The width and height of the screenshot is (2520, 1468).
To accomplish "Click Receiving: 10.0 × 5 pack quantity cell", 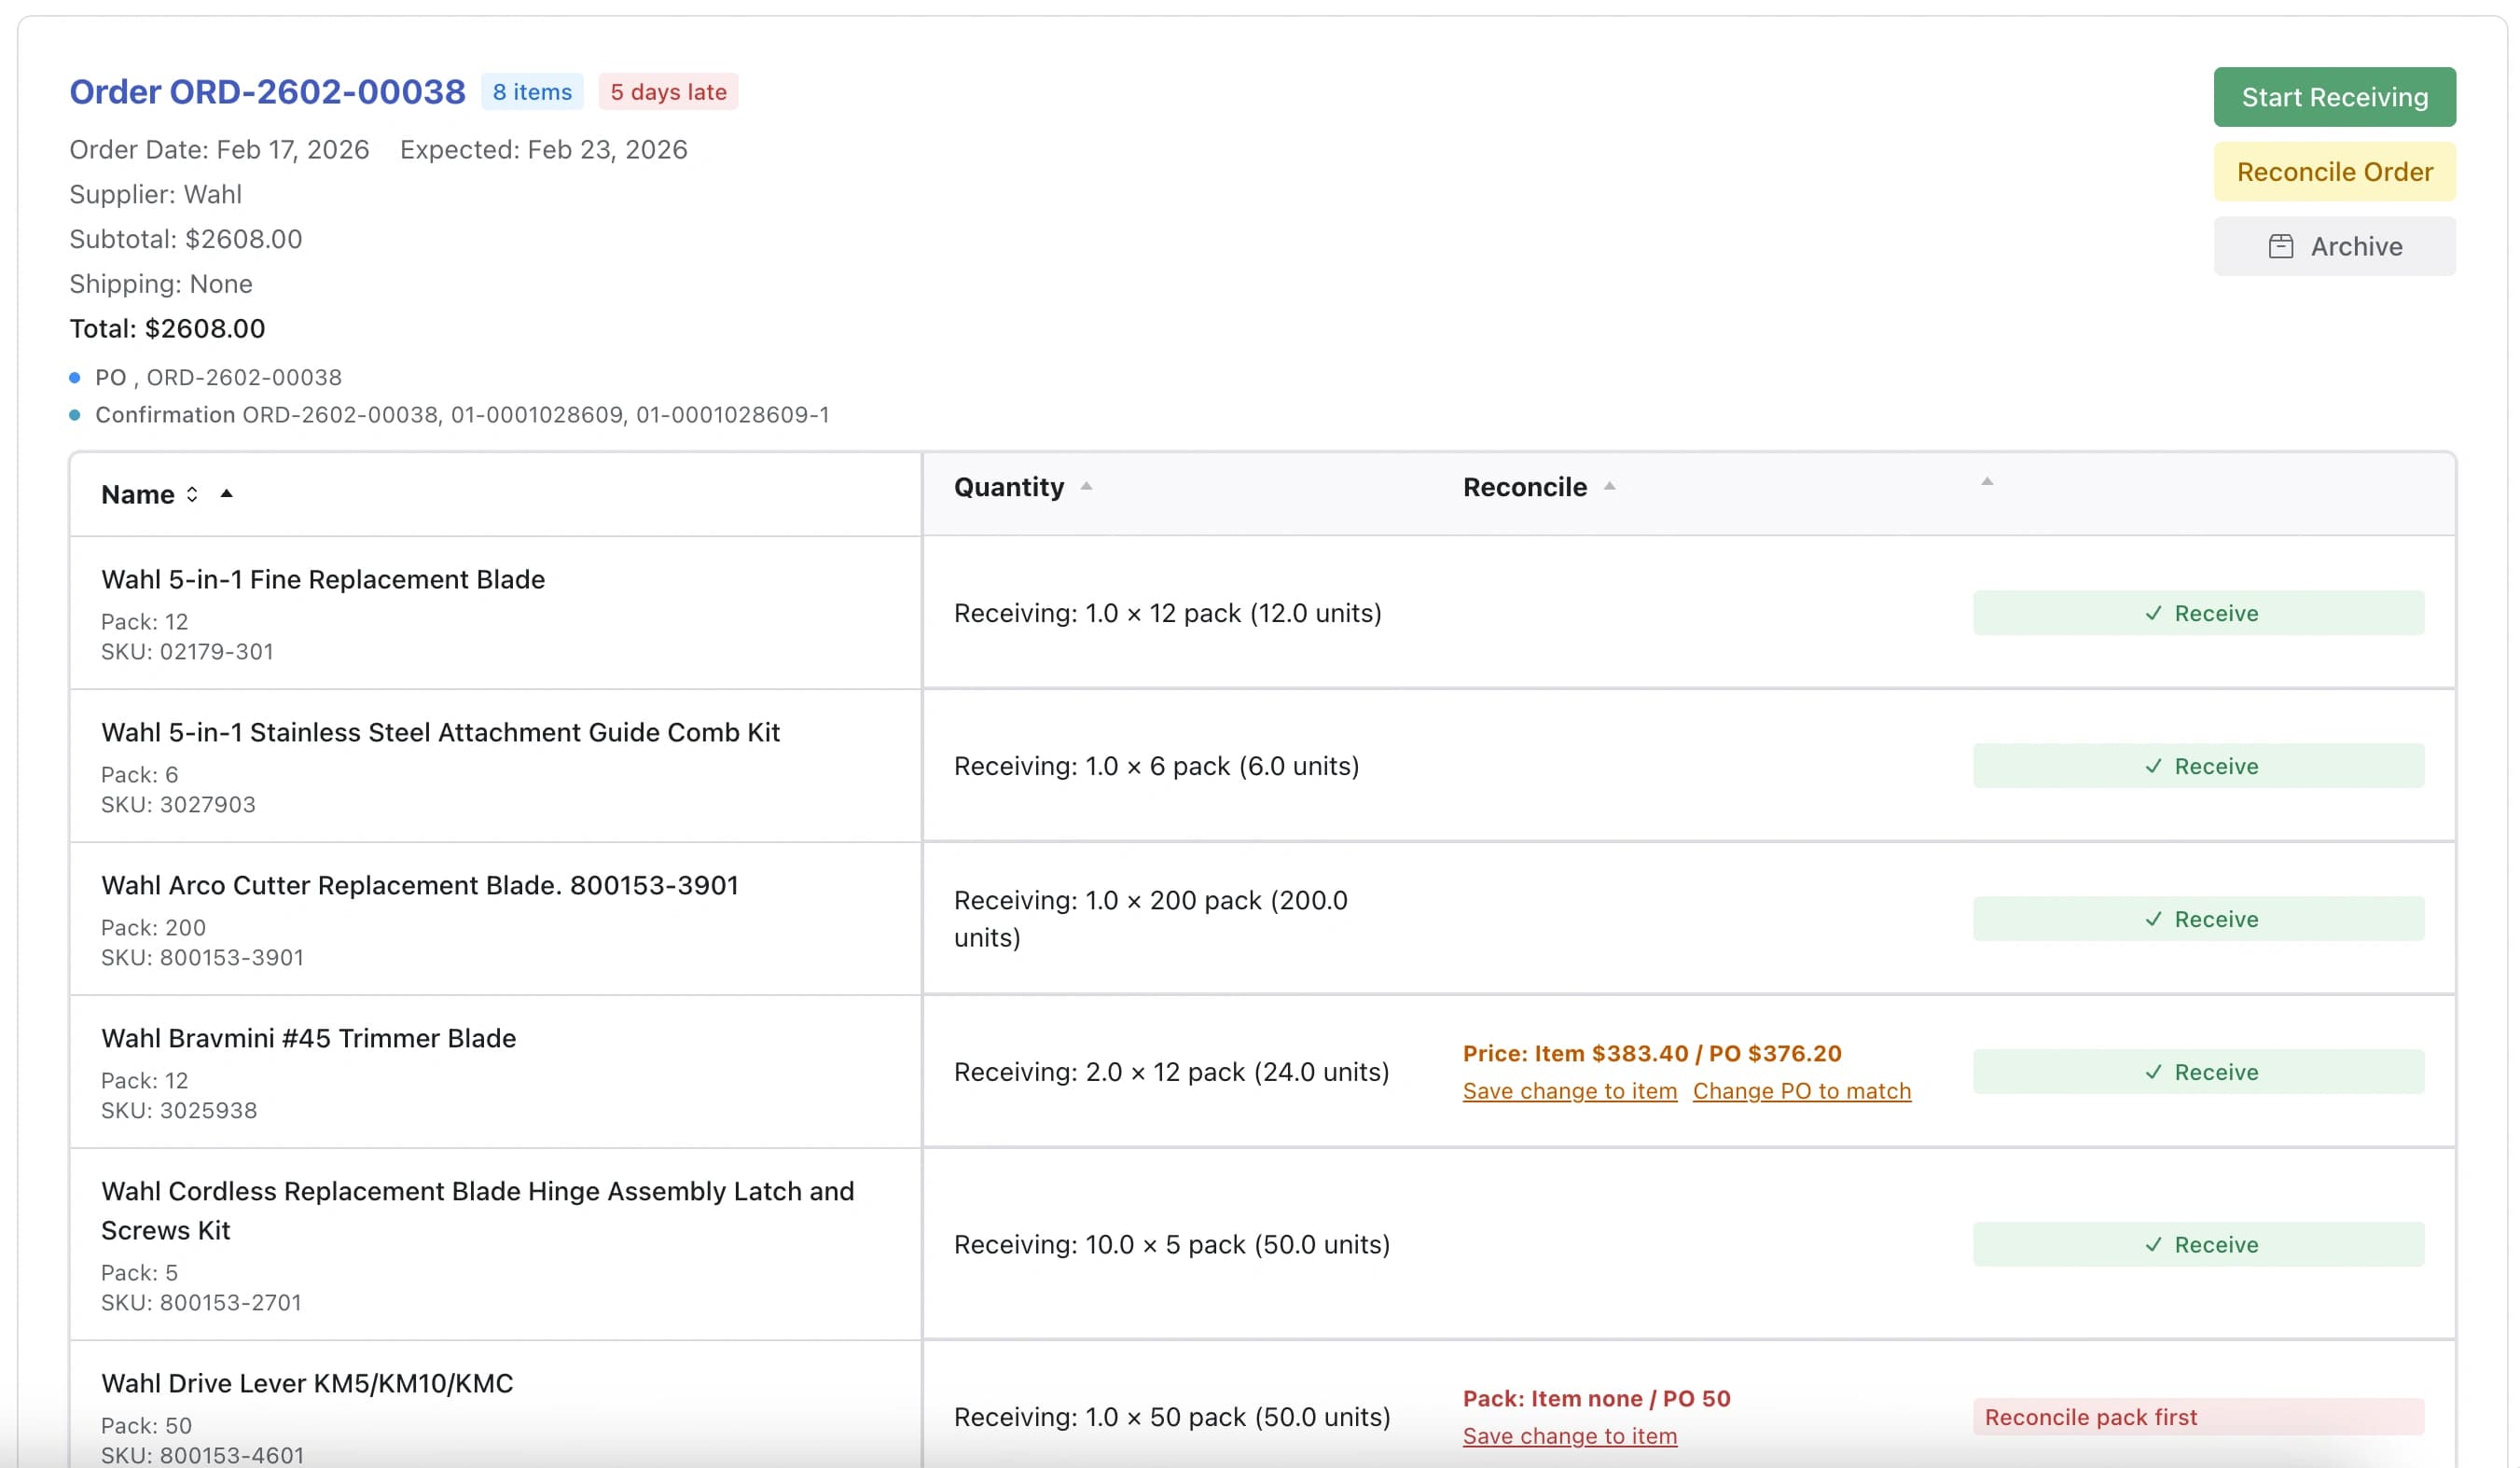I will 1171,1244.
